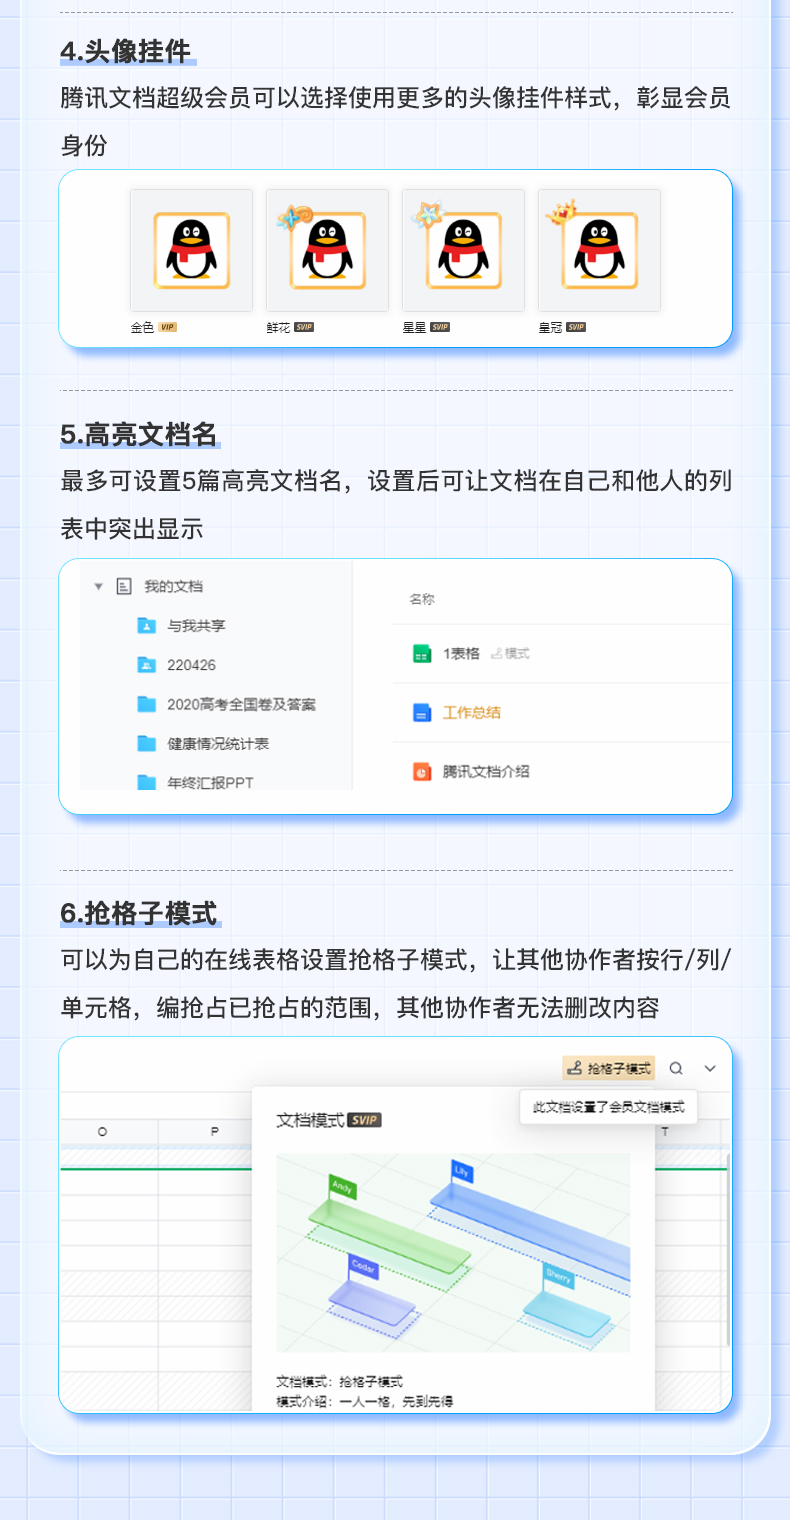
Task: Click the 220426 shared folder icon
Action: pos(147,665)
